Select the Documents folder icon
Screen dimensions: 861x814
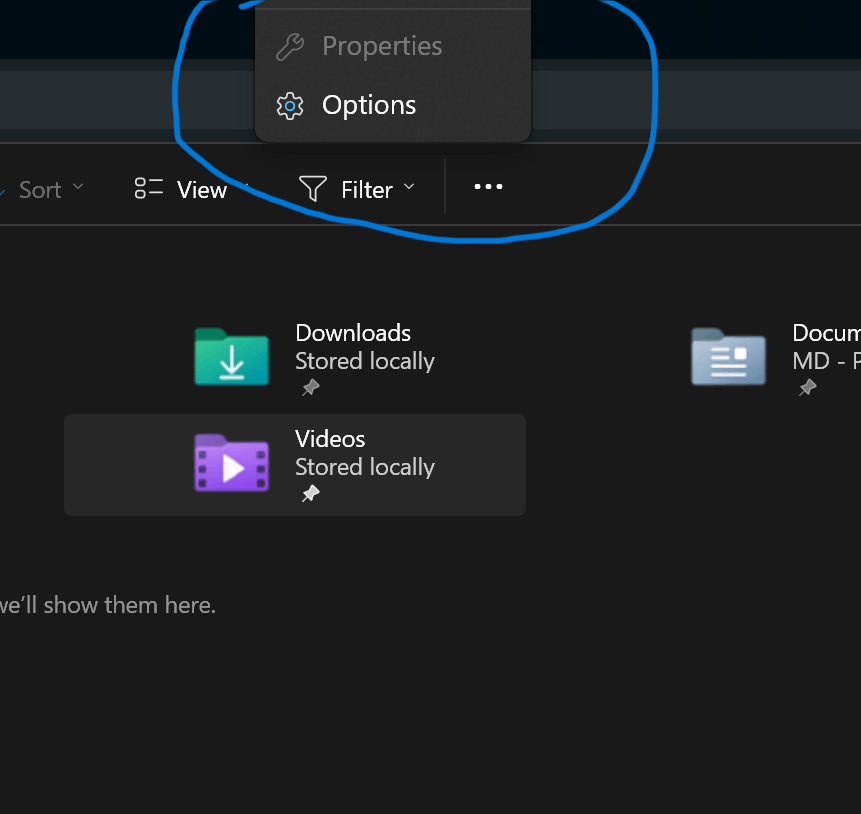tap(728, 357)
